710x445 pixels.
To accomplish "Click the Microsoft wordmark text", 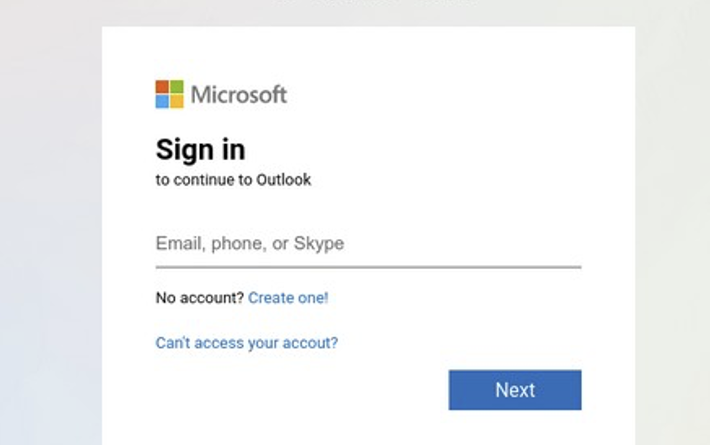I will coord(239,95).
